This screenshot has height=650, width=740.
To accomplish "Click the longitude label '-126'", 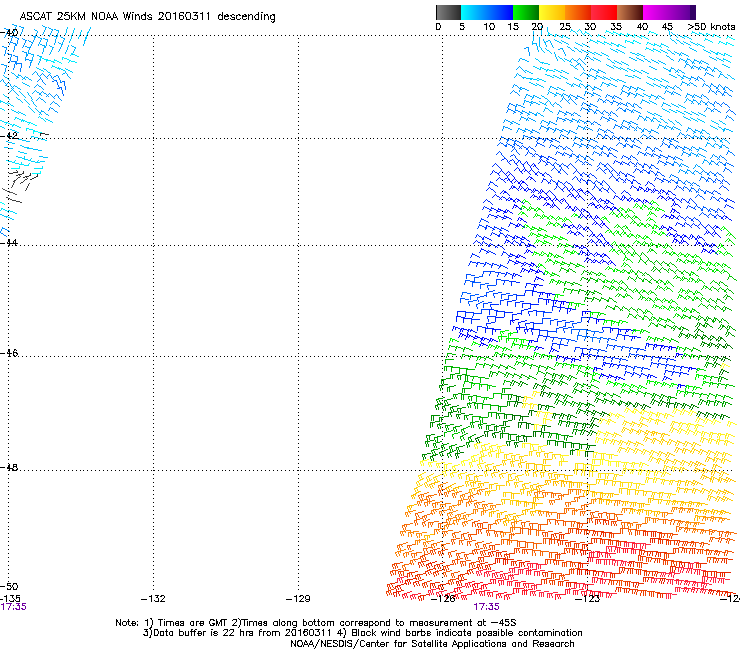I will pyautogui.click(x=443, y=599).
